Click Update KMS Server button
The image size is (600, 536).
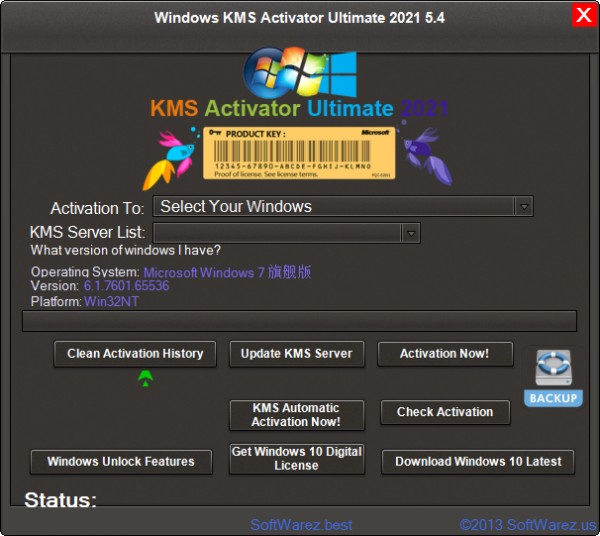click(x=297, y=354)
